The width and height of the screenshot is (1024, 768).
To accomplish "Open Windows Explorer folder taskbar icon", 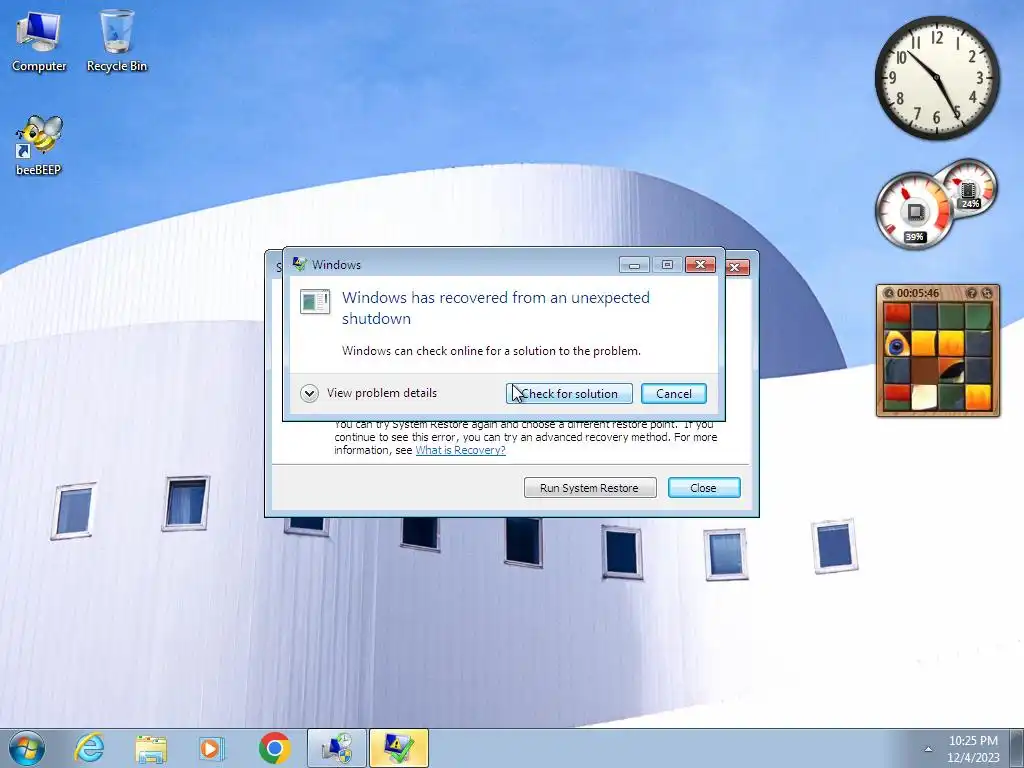I will click(x=151, y=748).
